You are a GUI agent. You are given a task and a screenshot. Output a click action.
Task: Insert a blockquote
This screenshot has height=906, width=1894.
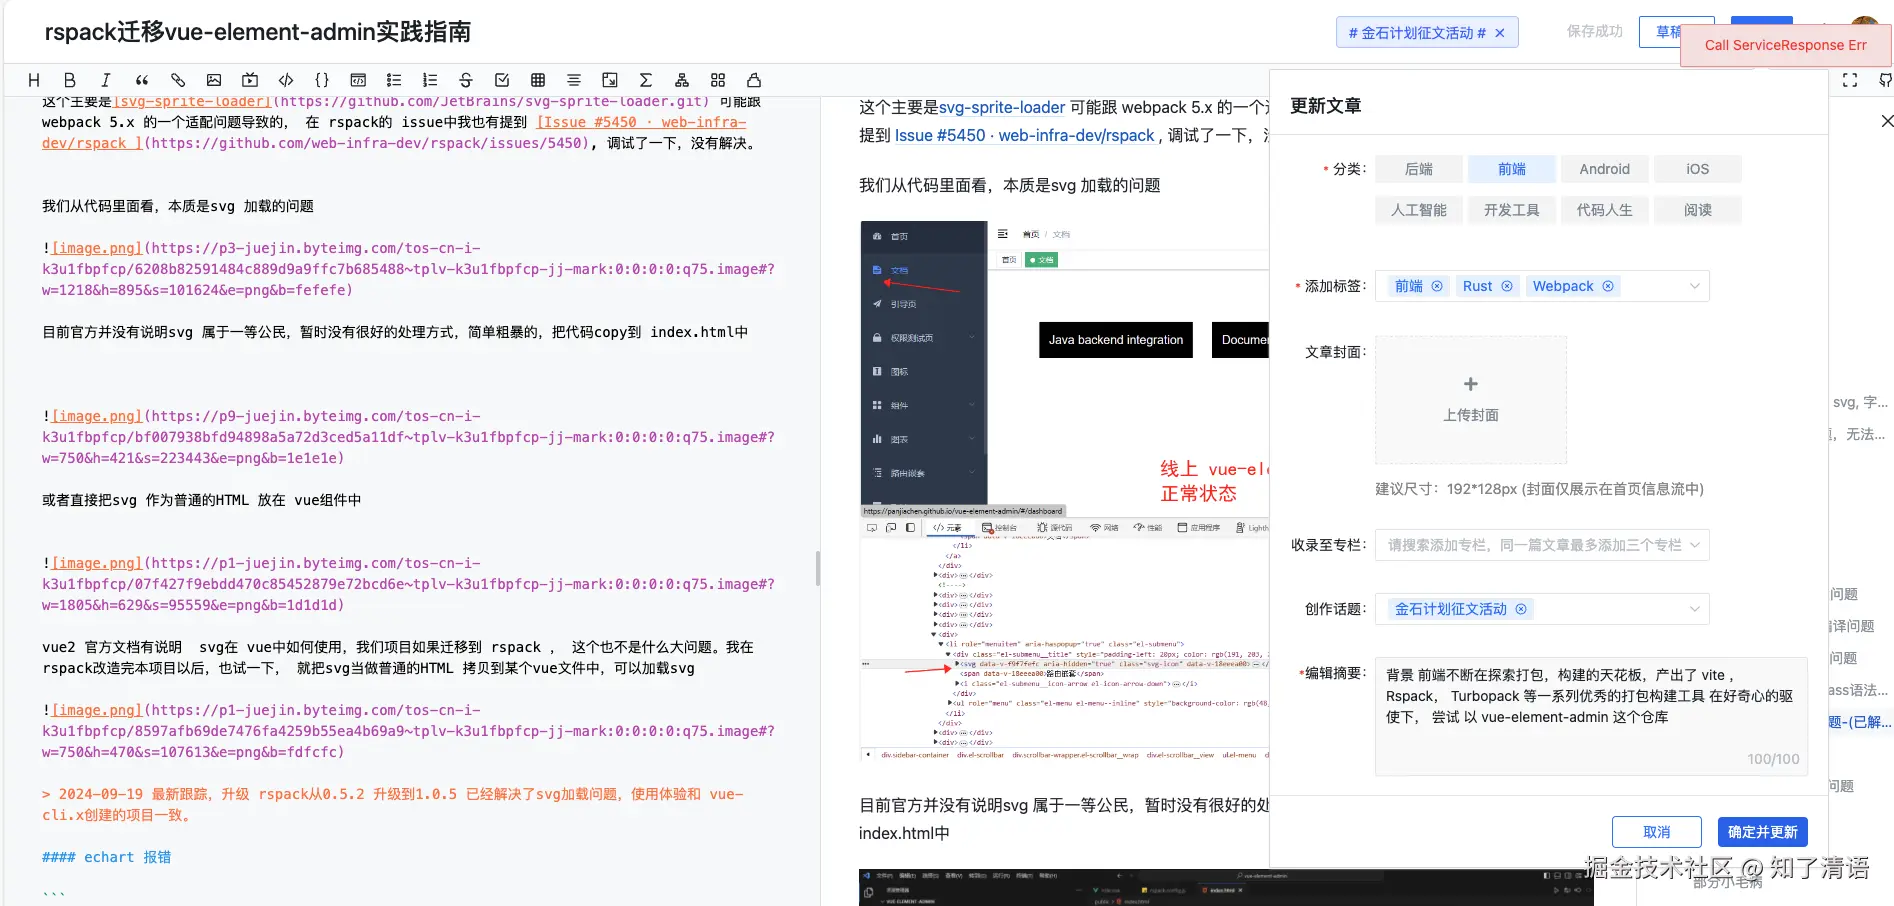click(141, 80)
